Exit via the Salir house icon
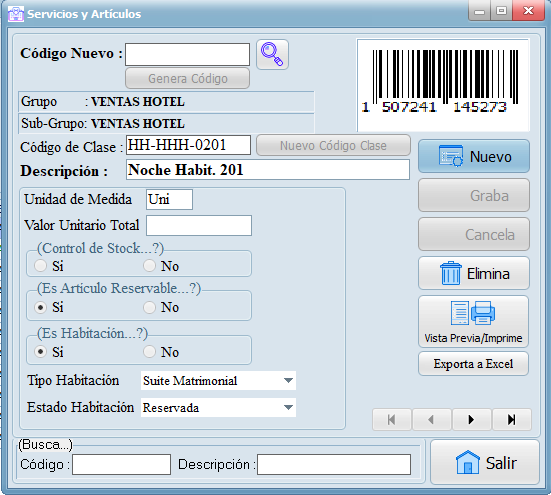The width and height of the screenshot is (551, 495). pyautogui.click(x=467, y=462)
